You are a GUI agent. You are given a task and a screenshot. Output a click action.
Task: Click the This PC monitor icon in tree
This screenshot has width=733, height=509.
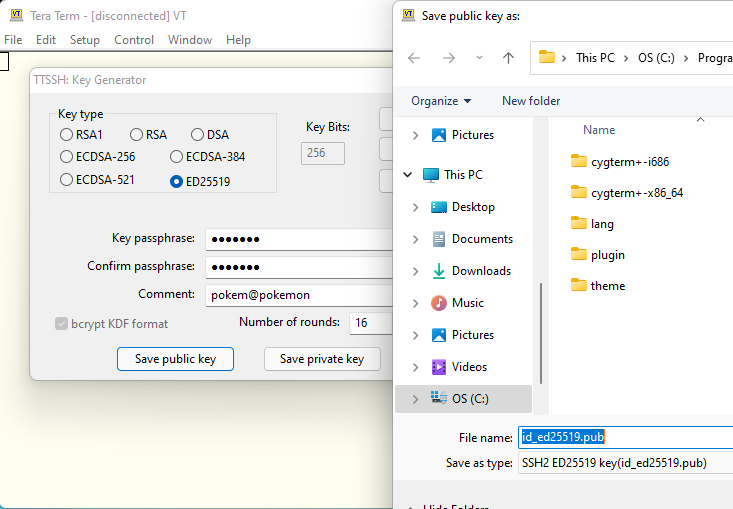pos(431,175)
